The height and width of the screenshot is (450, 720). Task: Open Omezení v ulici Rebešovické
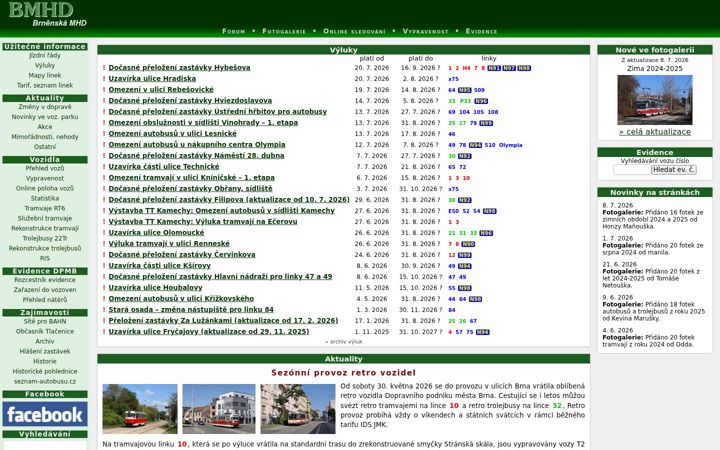tap(161, 90)
